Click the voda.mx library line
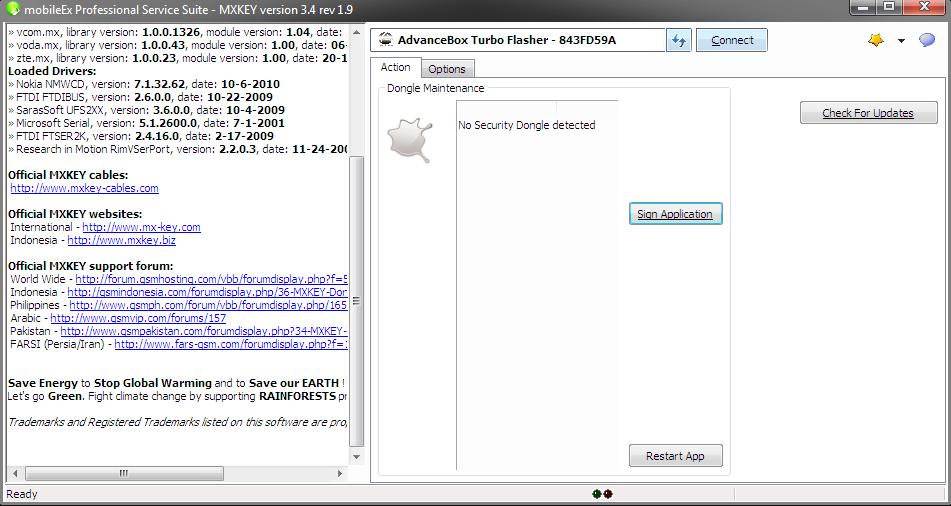 178,45
